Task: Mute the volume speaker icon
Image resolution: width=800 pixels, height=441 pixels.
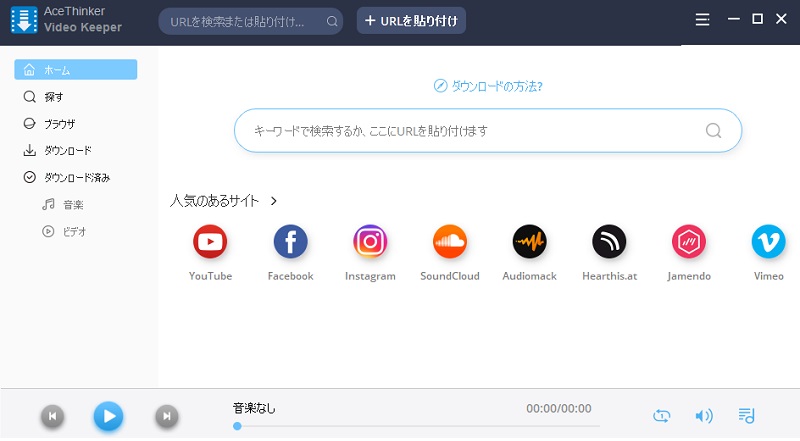Action: coord(704,416)
